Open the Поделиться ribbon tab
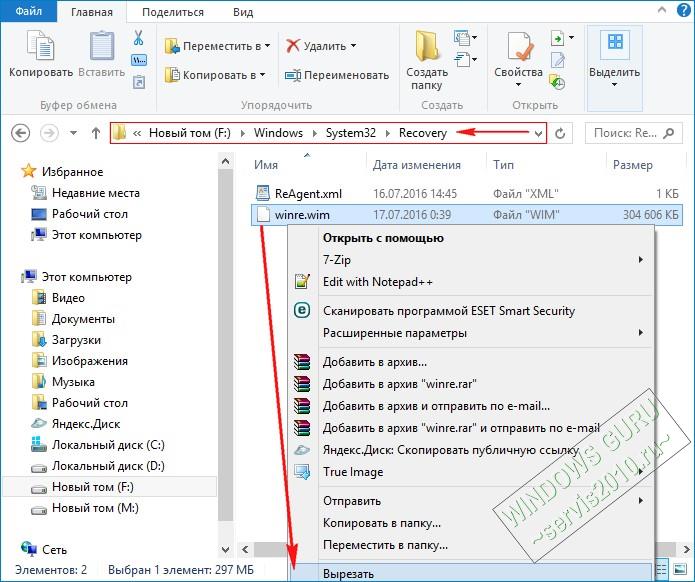 click(x=173, y=12)
